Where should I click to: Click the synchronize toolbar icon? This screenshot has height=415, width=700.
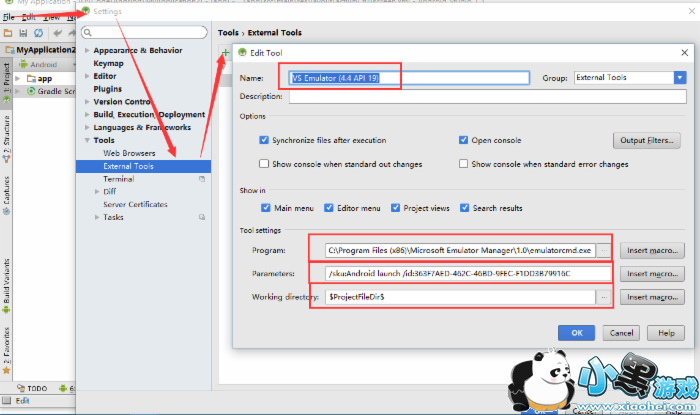coord(38,33)
